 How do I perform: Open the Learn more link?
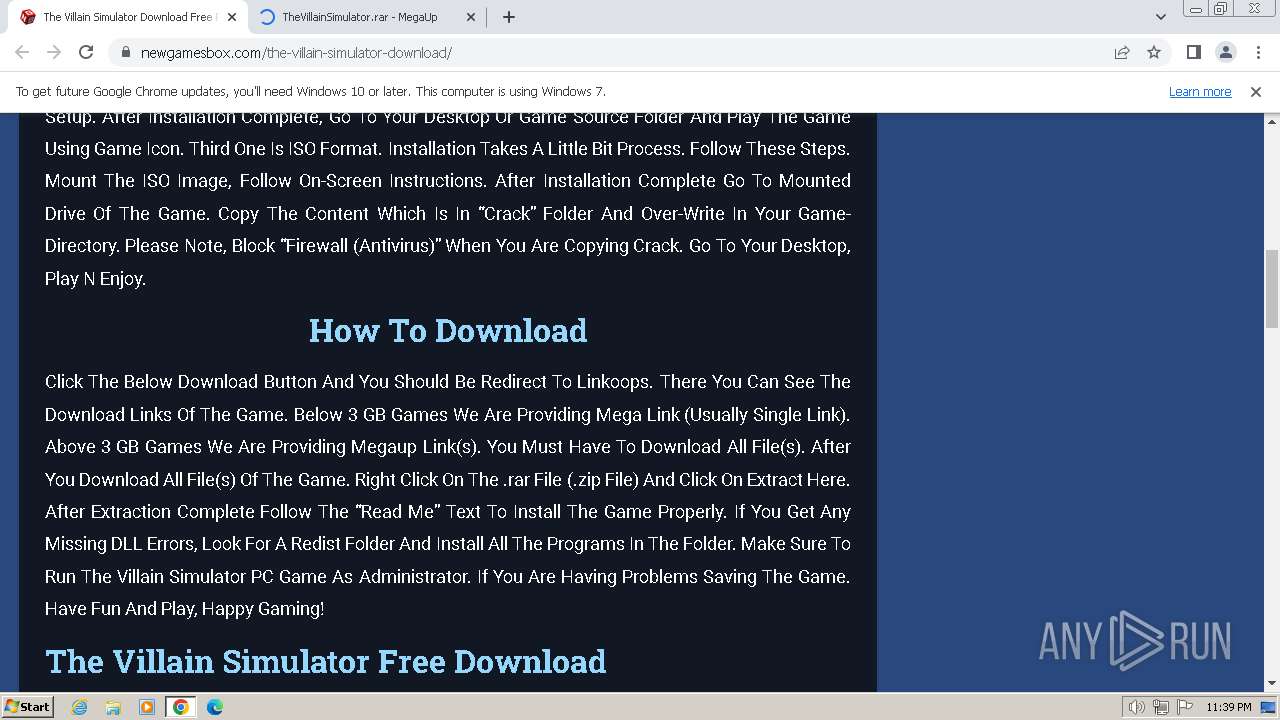click(1200, 92)
